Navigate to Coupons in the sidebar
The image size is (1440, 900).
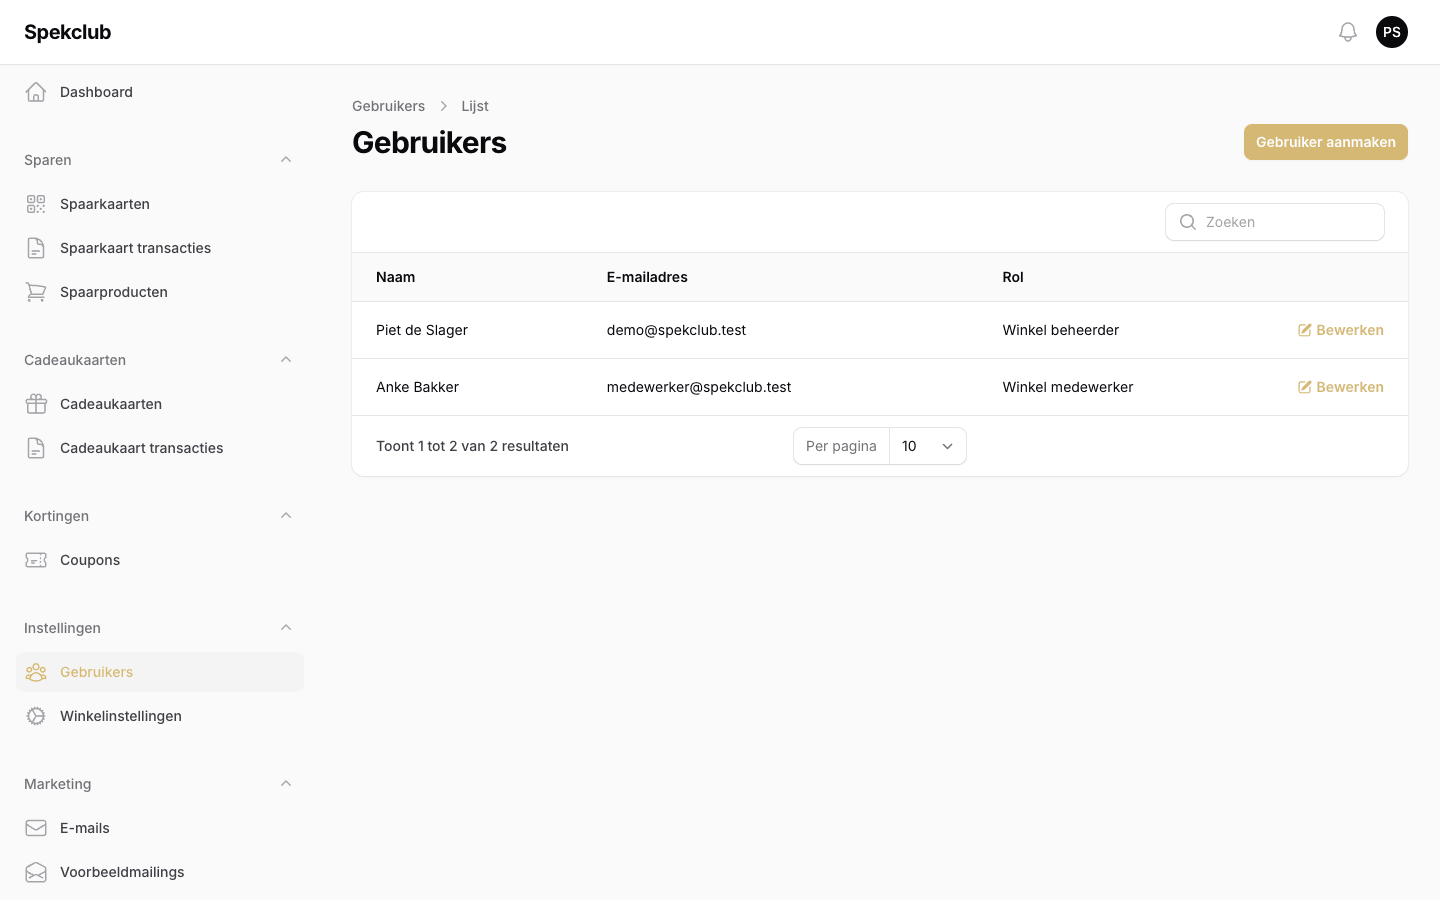(x=160, y=560)
